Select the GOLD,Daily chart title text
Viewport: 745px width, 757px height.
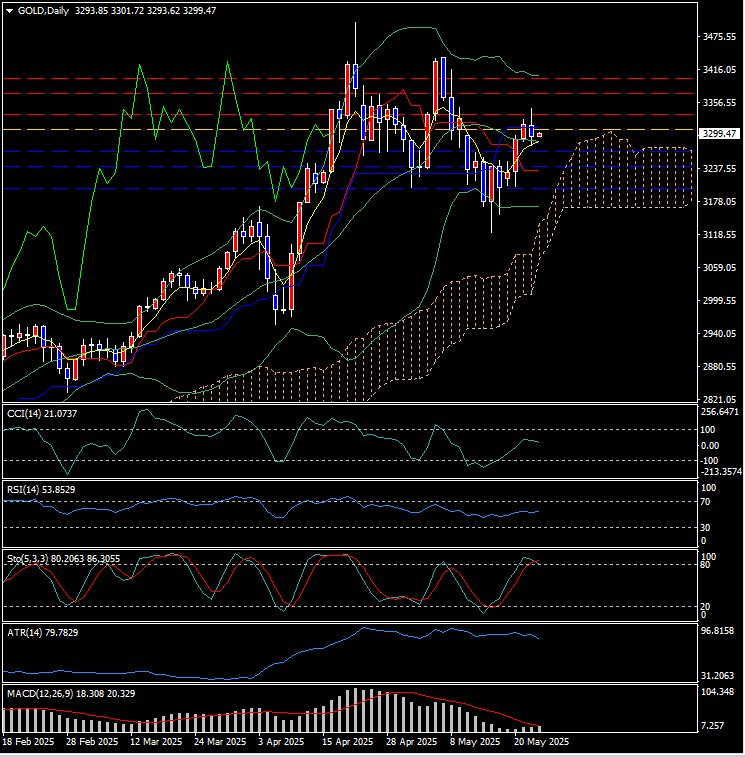click(43, 11)
